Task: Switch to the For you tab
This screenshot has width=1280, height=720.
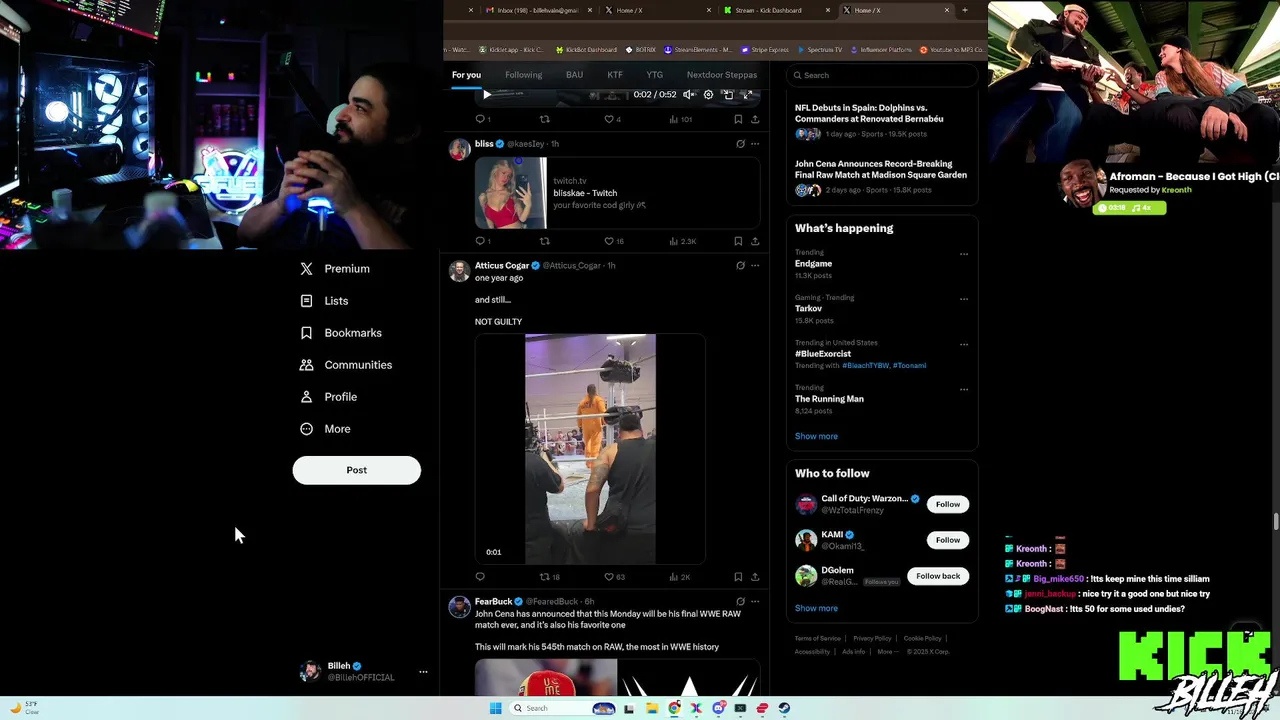Action: [466, 75]
